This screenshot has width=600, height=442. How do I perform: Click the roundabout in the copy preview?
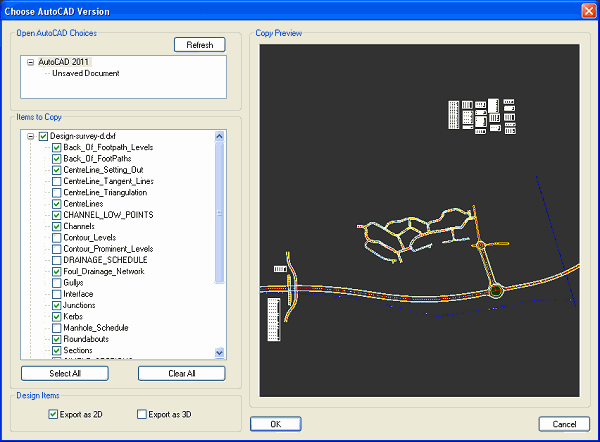pyautogui.click(x=496, y=290)
